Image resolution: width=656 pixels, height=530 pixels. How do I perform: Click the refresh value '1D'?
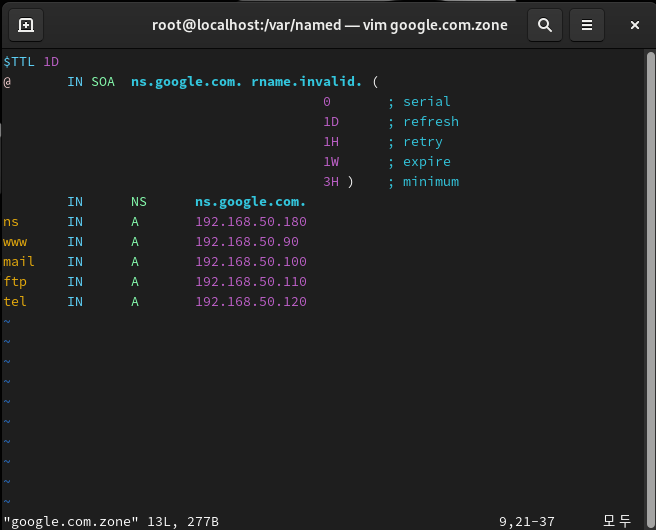[331, 122]
